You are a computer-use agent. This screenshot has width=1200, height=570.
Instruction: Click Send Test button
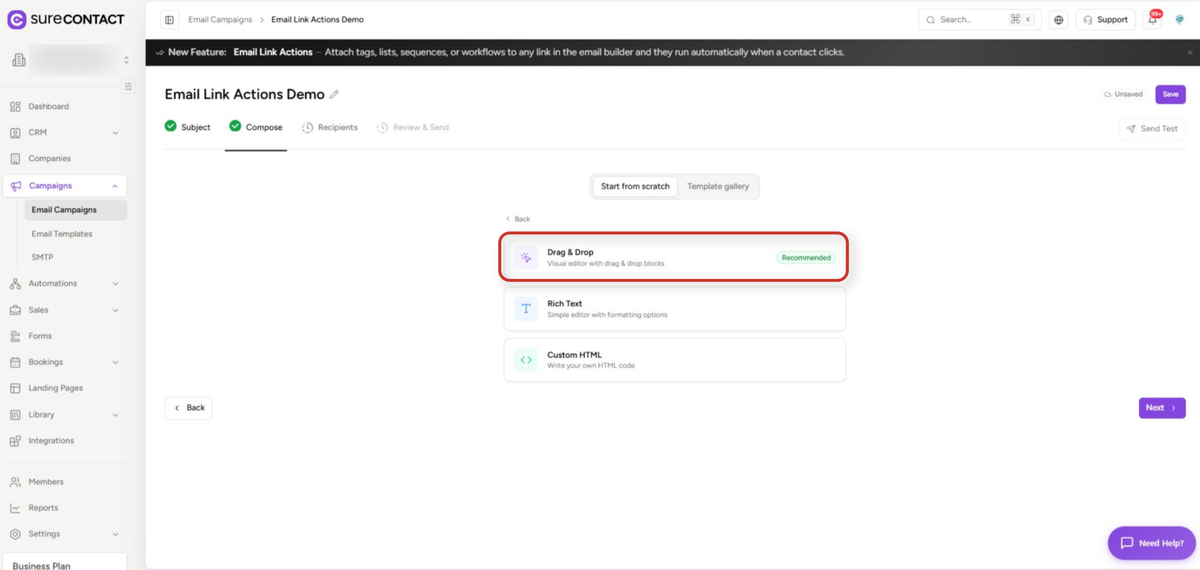pos(1152,129)
